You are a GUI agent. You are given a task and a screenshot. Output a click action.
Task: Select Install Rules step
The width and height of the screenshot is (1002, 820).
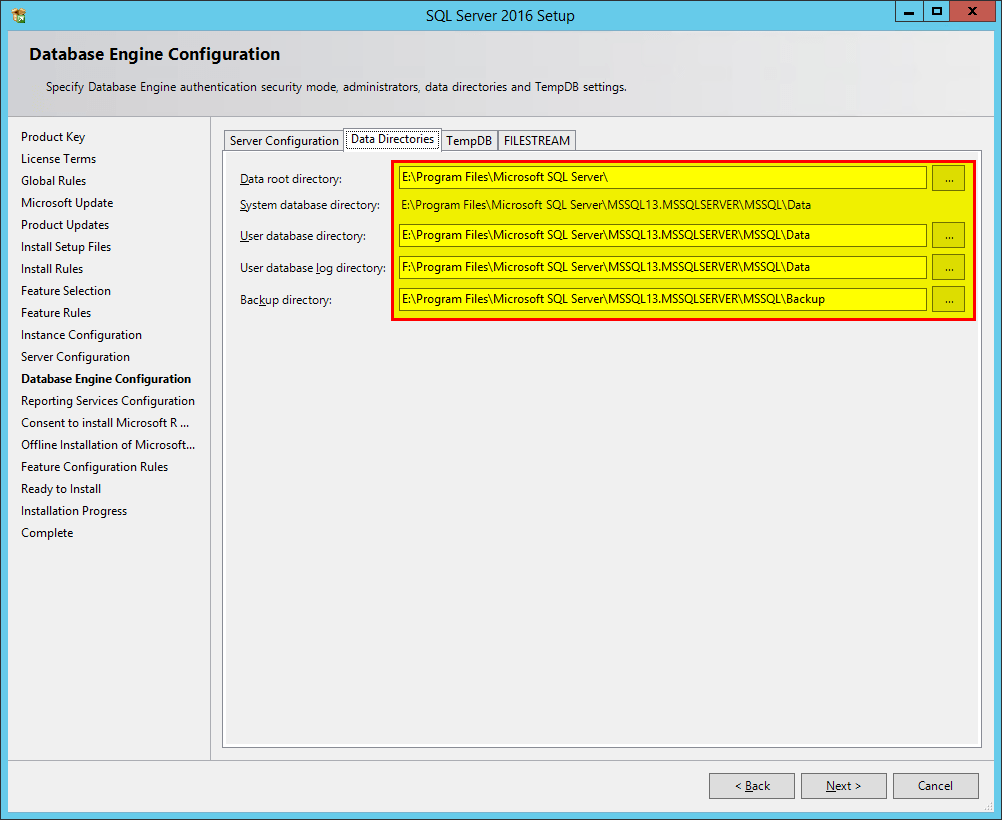[52, 269]
